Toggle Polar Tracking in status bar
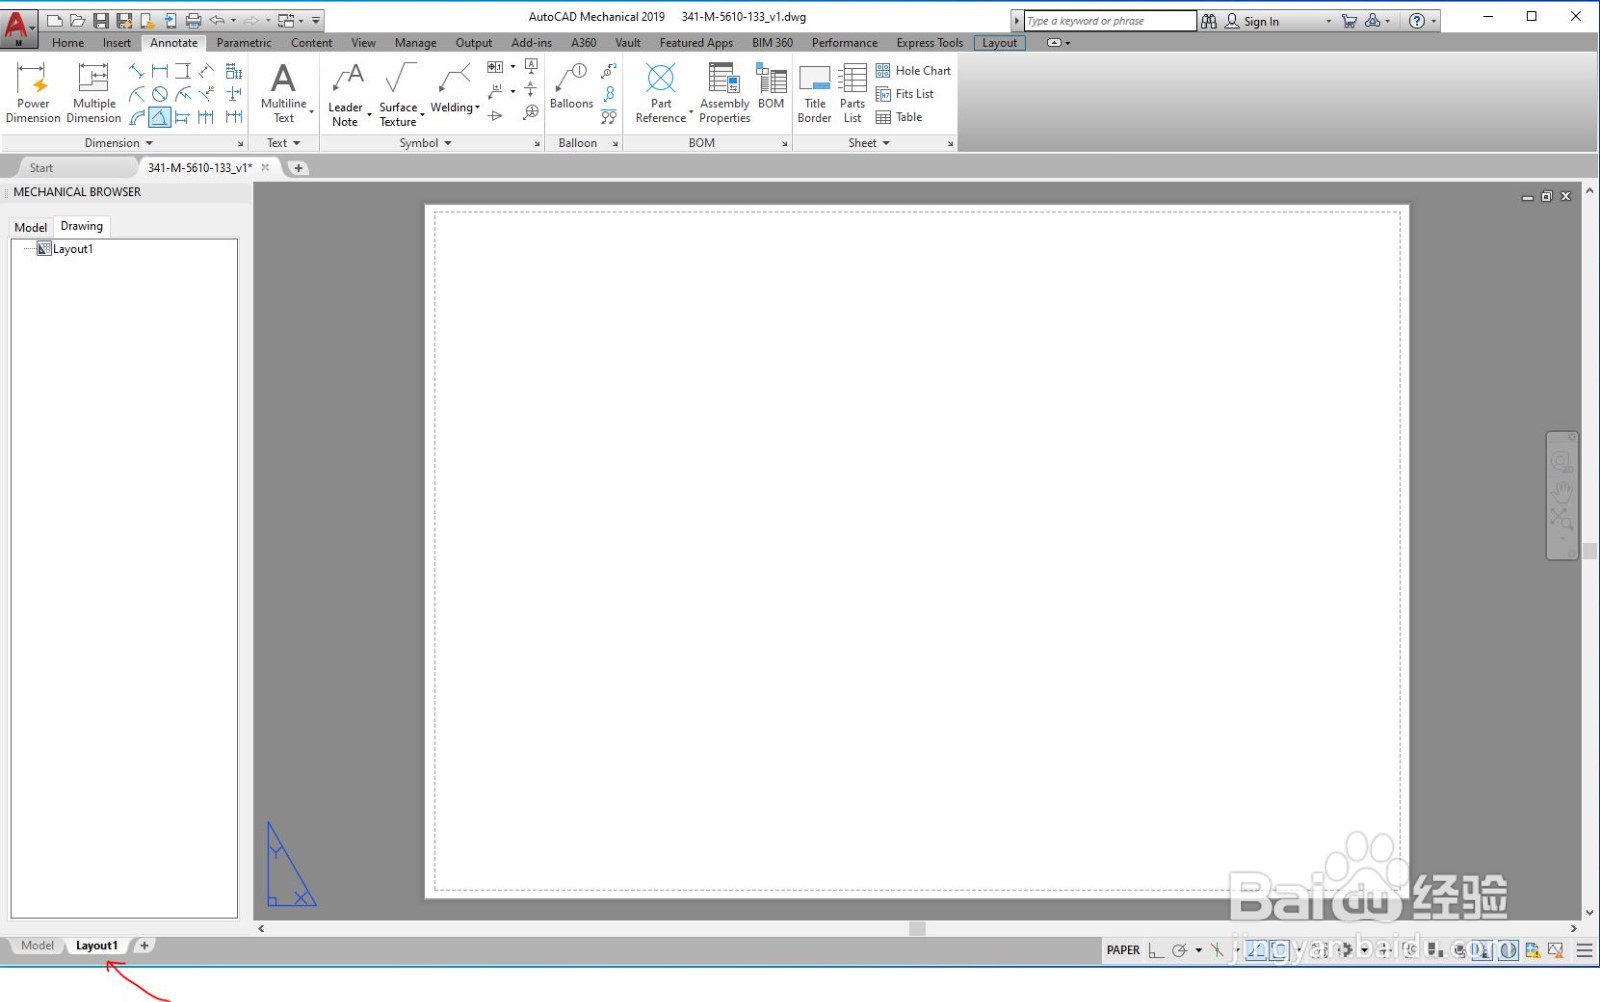 point(1180,950)
